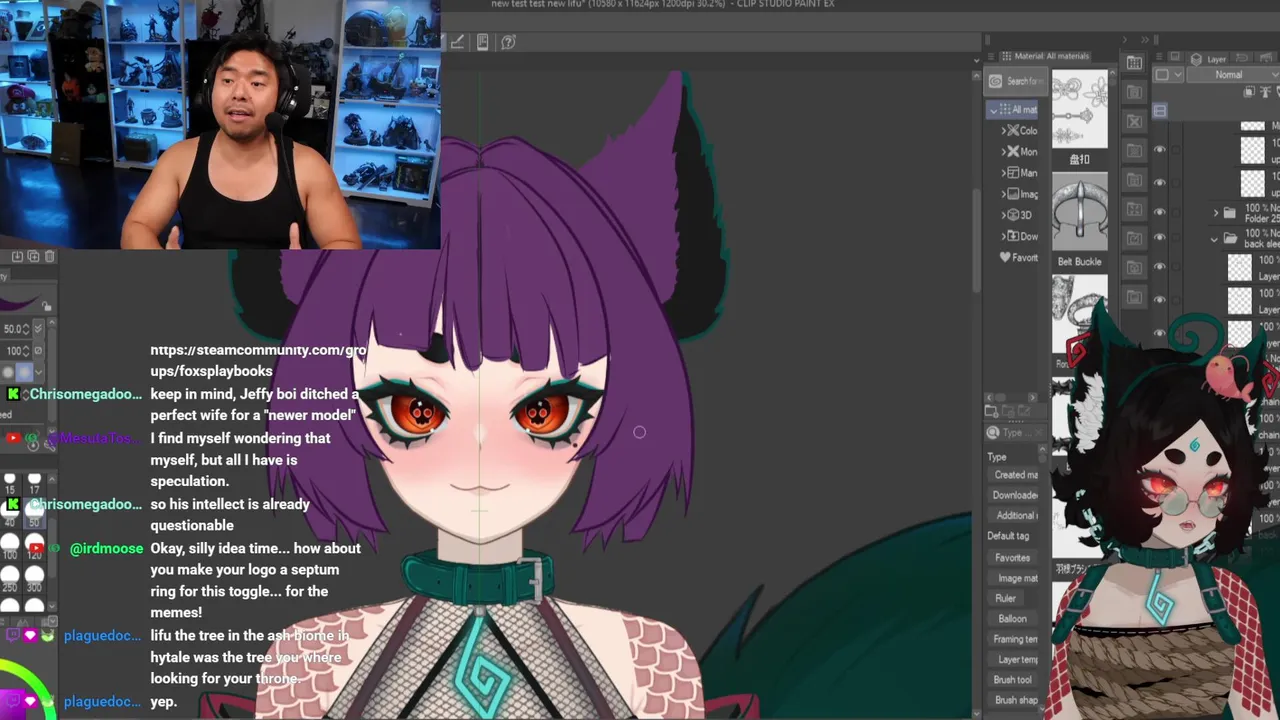Click the layer panel two-pane view icon
1280x720 pixels.
(1160, 111)
